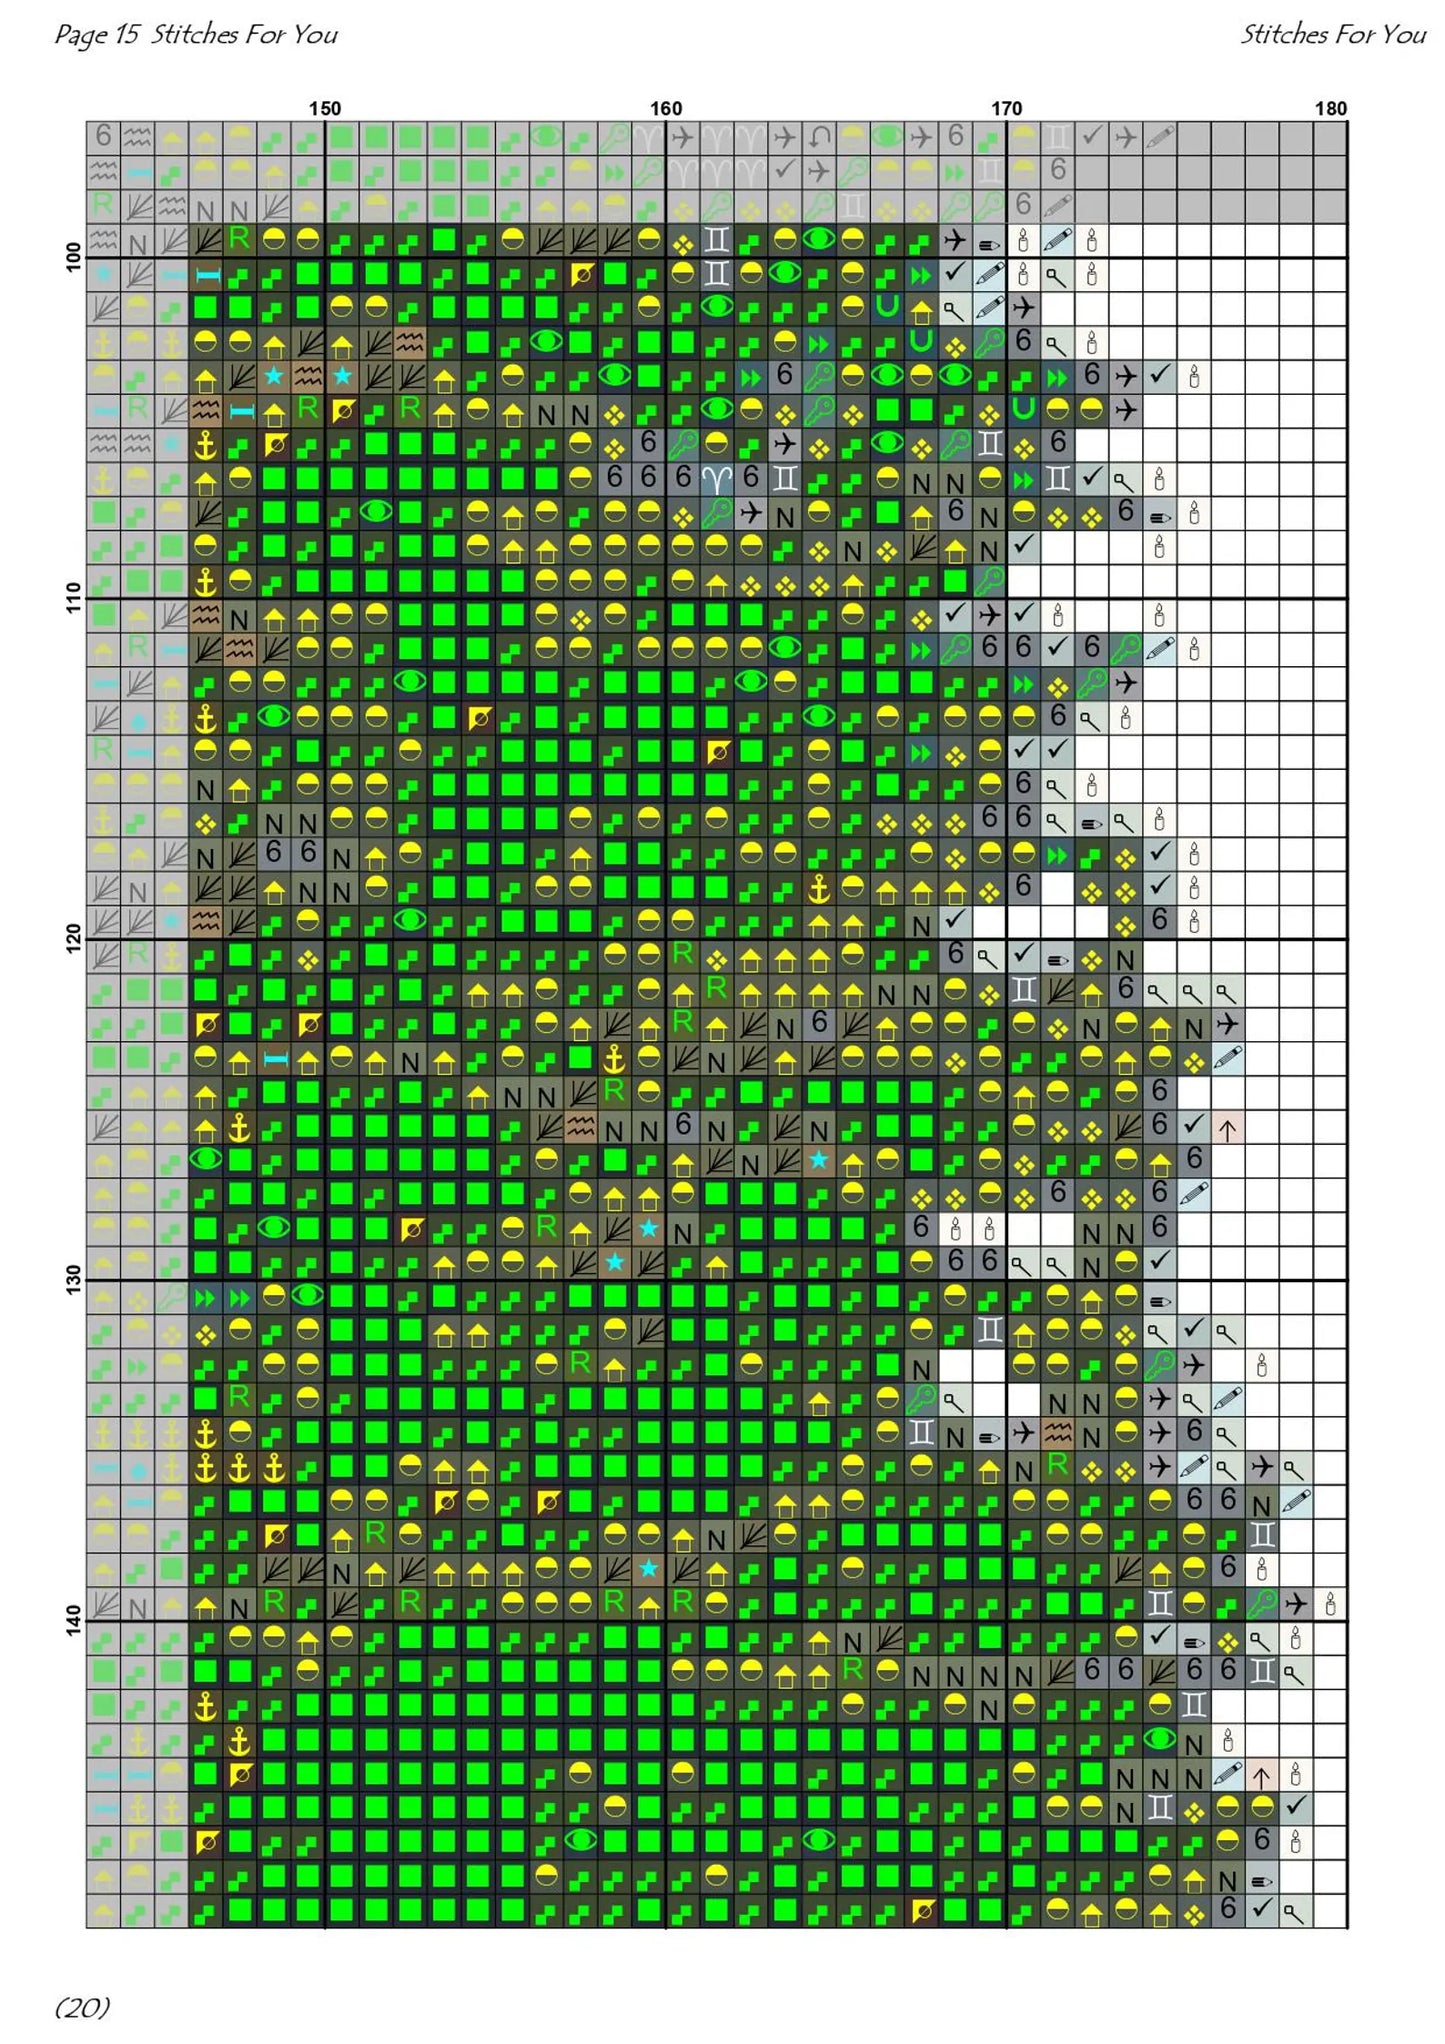Click the column number 160 label
Viewport: 1445px width, 2044px height.
665,109
